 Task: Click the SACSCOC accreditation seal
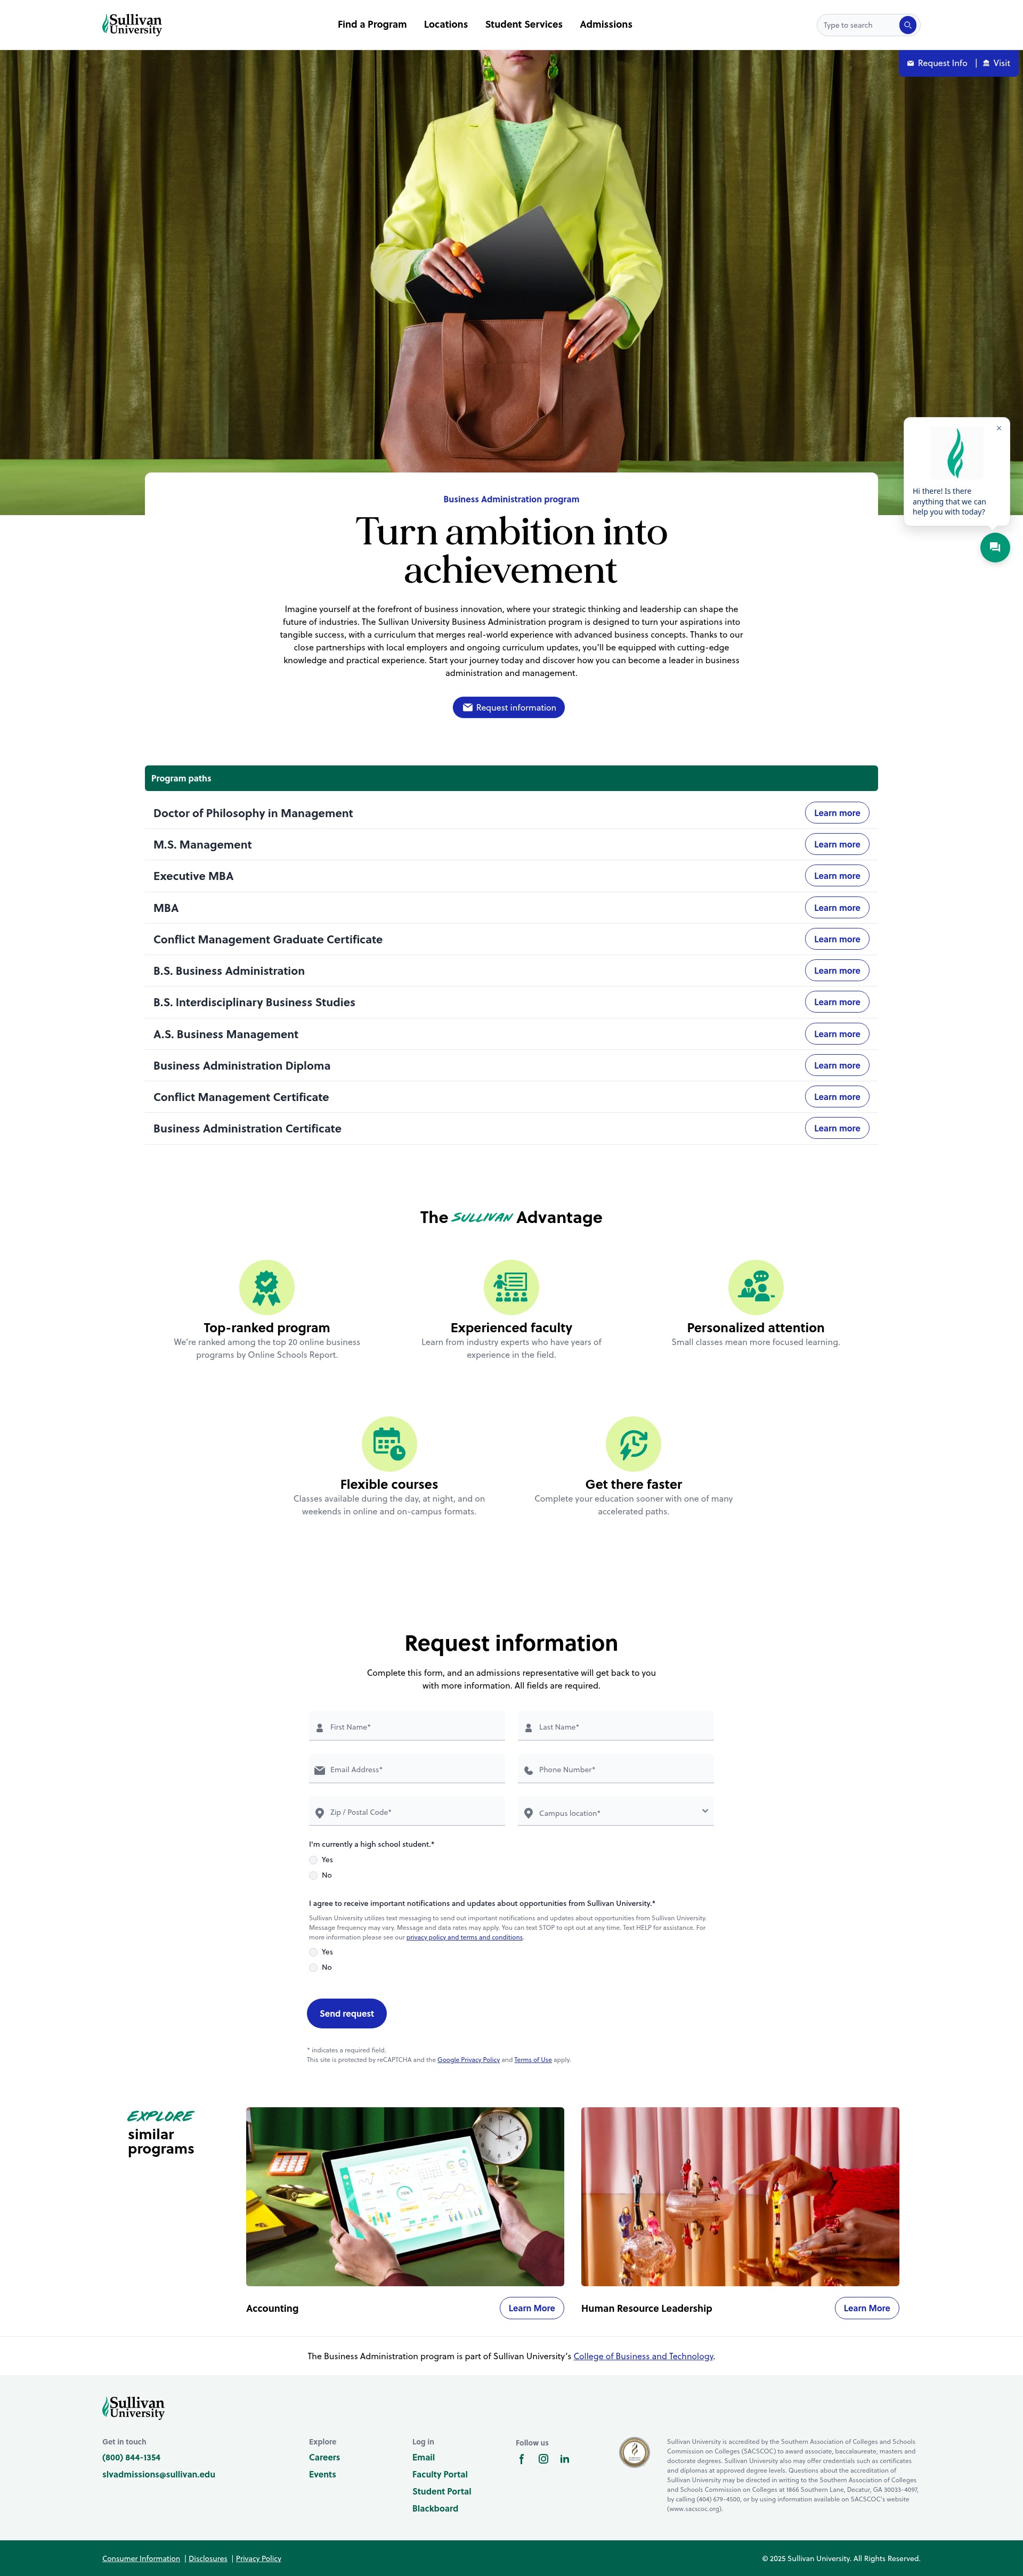tap(634, 2452)
